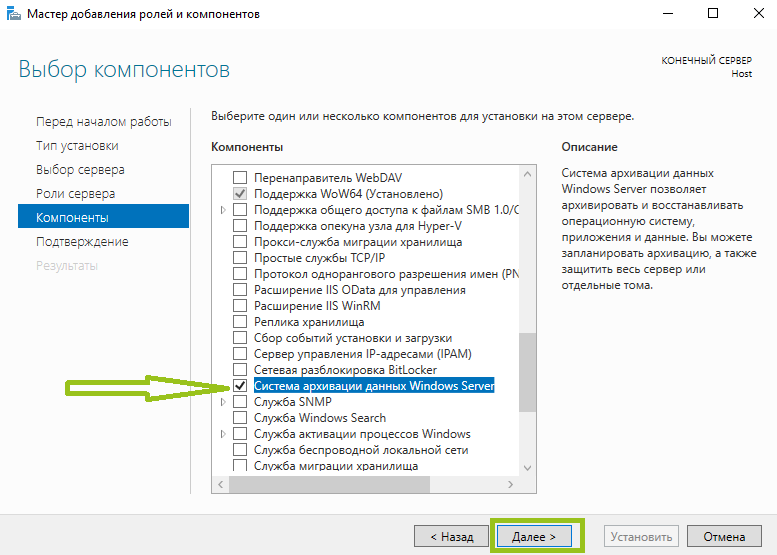Select Поддержка WoW64 (Установлено) row
Screen dimensions: 777x555
(x=348, y=194)
